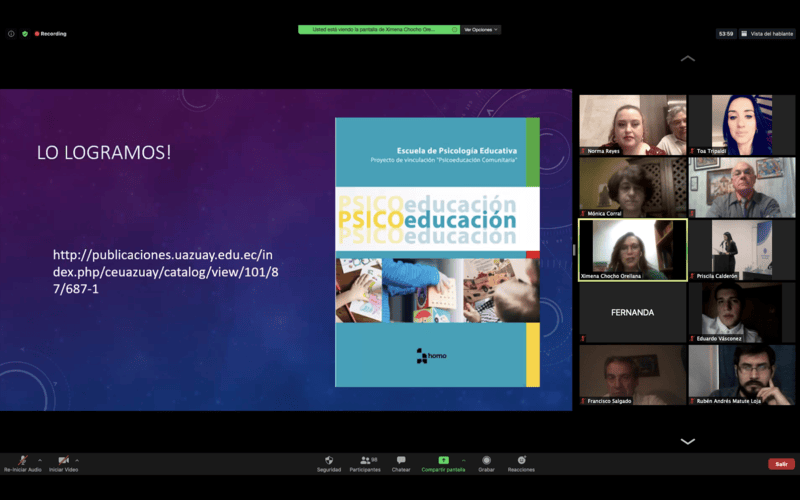Screen dimensions: 800x500
Task: Select Ximena Chocho Orellana video tile
Action: pyautogui.click(x=633, y=250)
